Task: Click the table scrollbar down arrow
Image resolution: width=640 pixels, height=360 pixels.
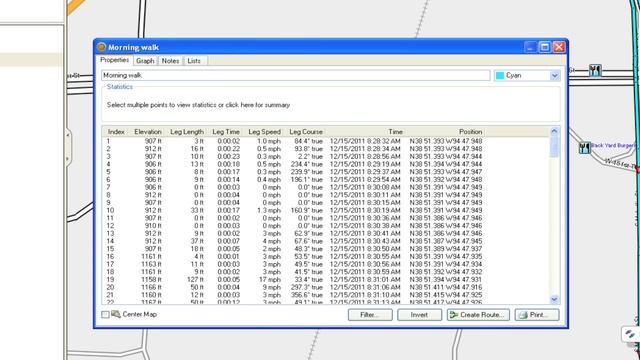Action: click(554, 300)
